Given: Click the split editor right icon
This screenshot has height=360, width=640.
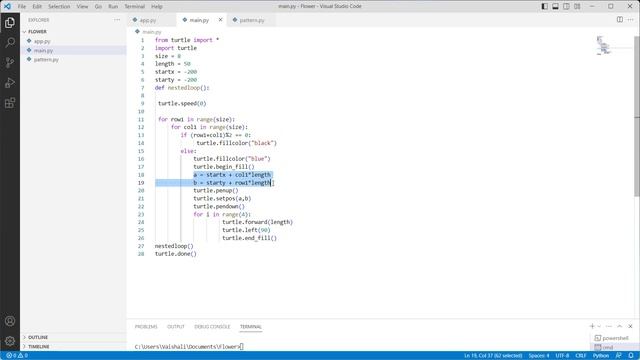Looking at the screenshot, I should 620,20.
